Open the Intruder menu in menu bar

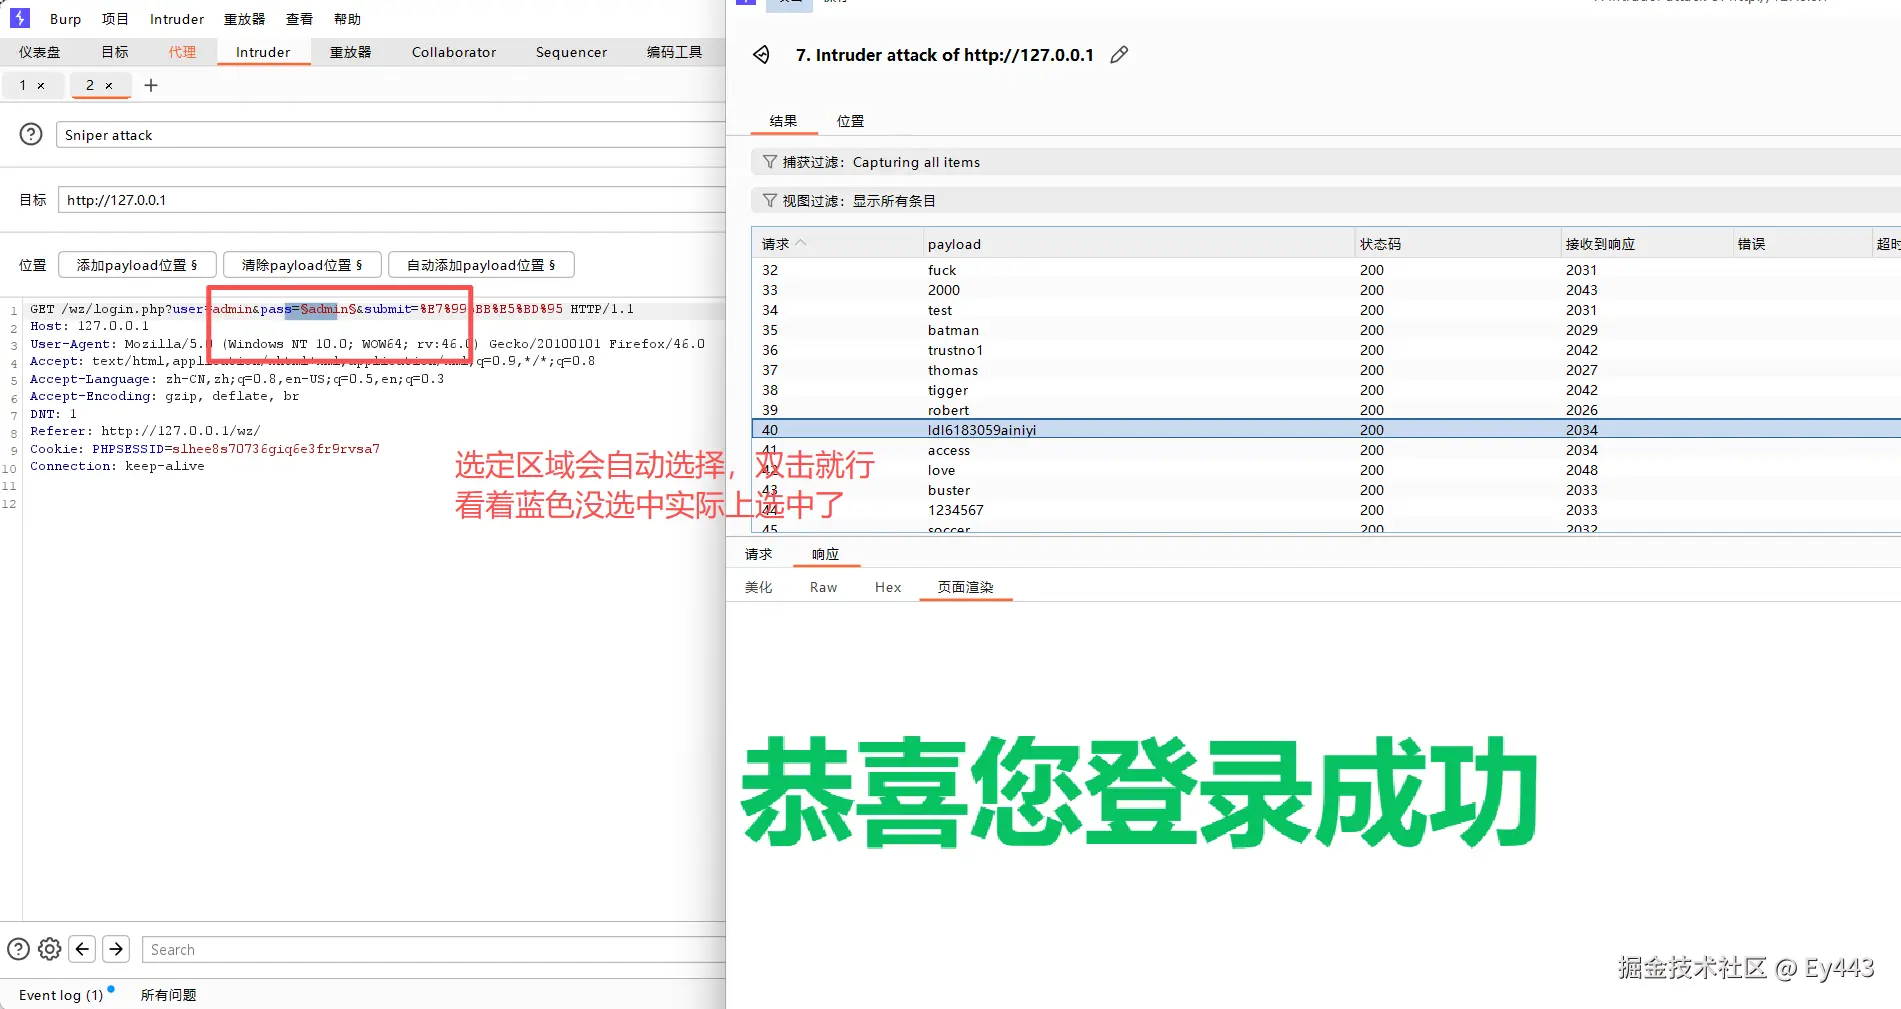click(x=177, y=19)
